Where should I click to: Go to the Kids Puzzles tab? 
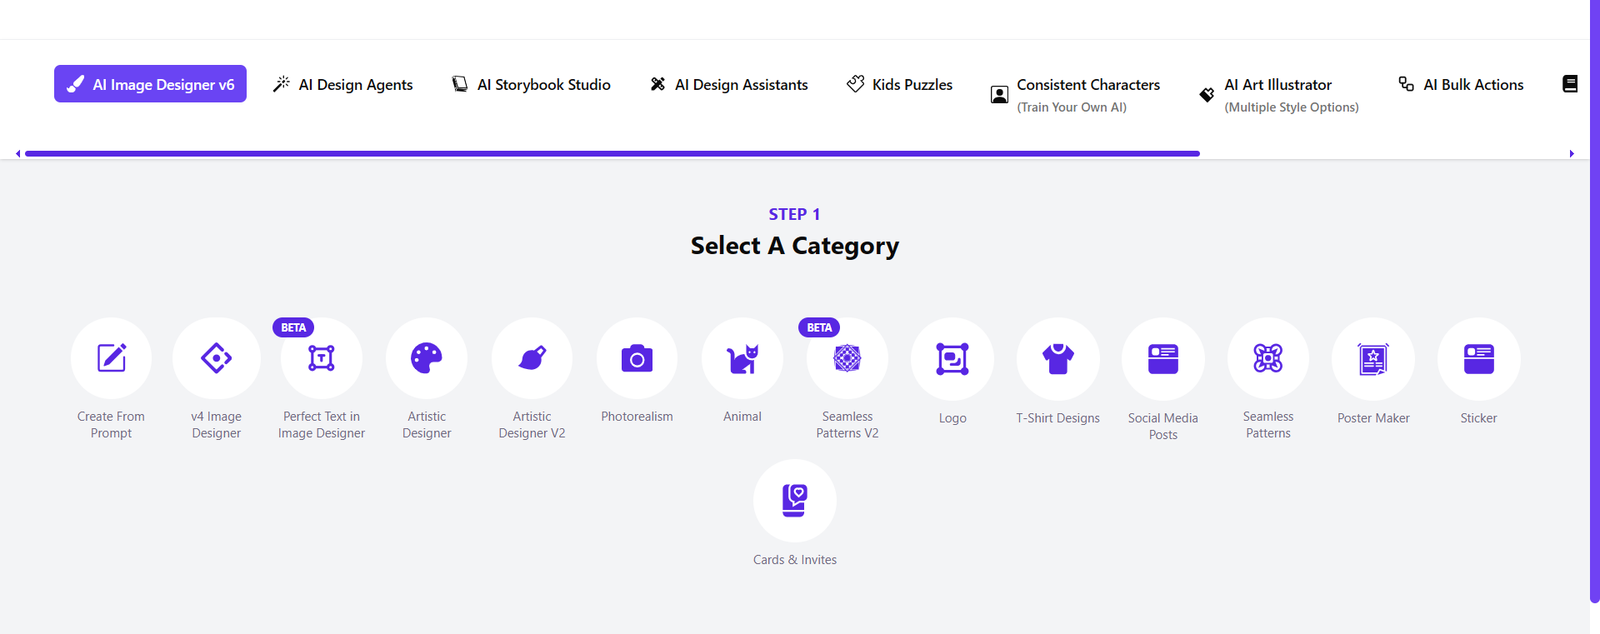(899, 85)
